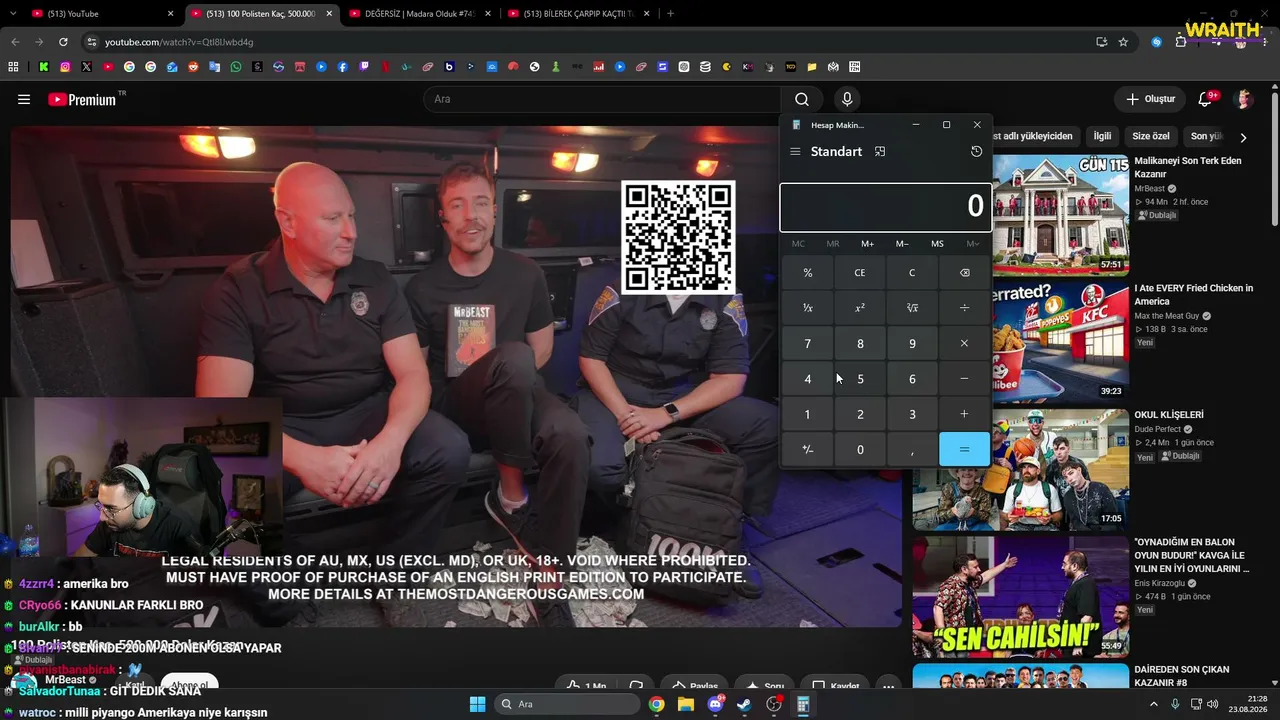Open the Twitch bookmark
The width and height of the screenshot is (1280, 720).
pos(364,67)
